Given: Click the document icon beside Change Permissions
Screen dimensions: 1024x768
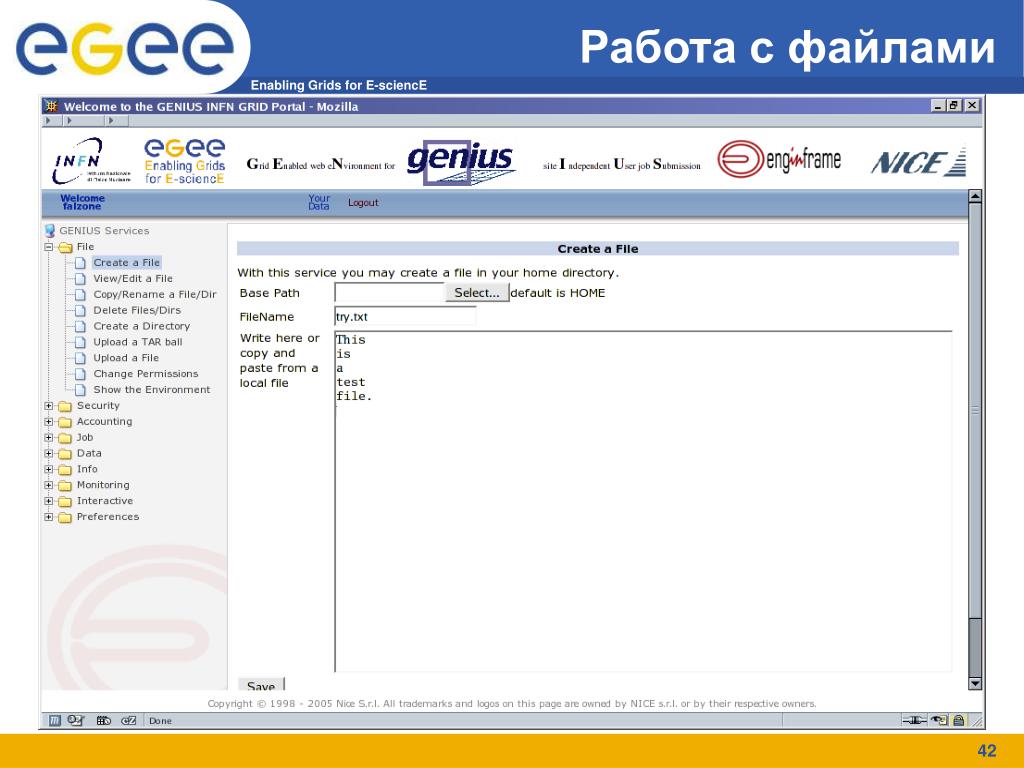Looking at the screenshot, I should point(80,374).
